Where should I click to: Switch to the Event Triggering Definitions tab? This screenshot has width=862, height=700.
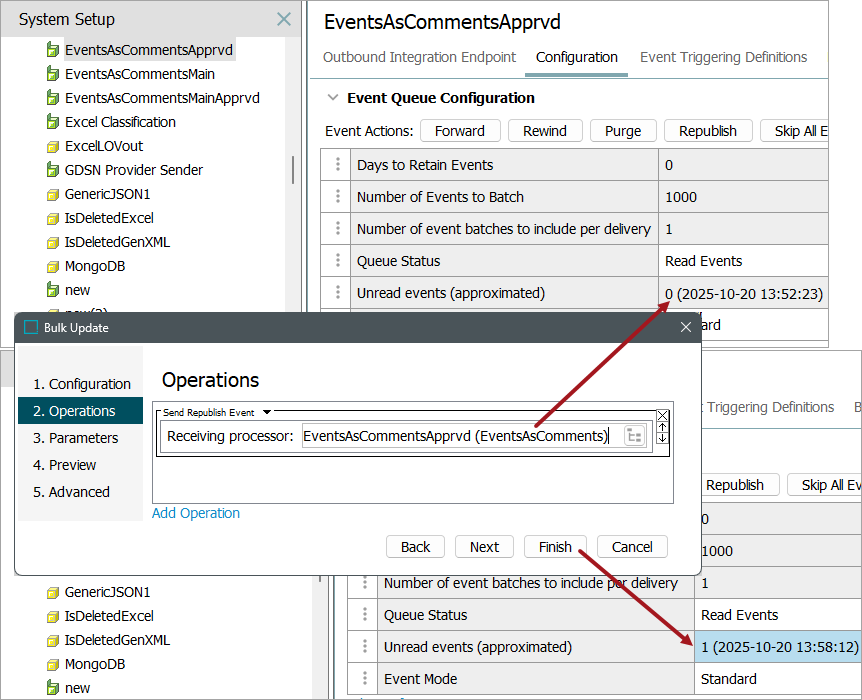(723, 57)
